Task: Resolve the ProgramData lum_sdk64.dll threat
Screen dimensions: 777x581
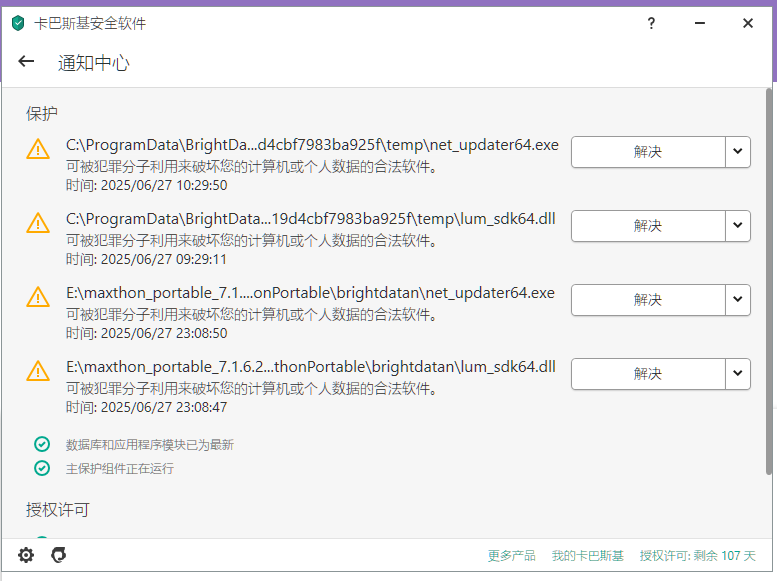Action: 648,226
